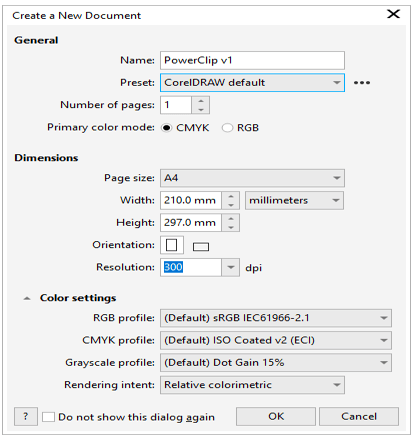Open preset options three-dots button
Screen dimensions: 412x437
click(x=362, y=83)
